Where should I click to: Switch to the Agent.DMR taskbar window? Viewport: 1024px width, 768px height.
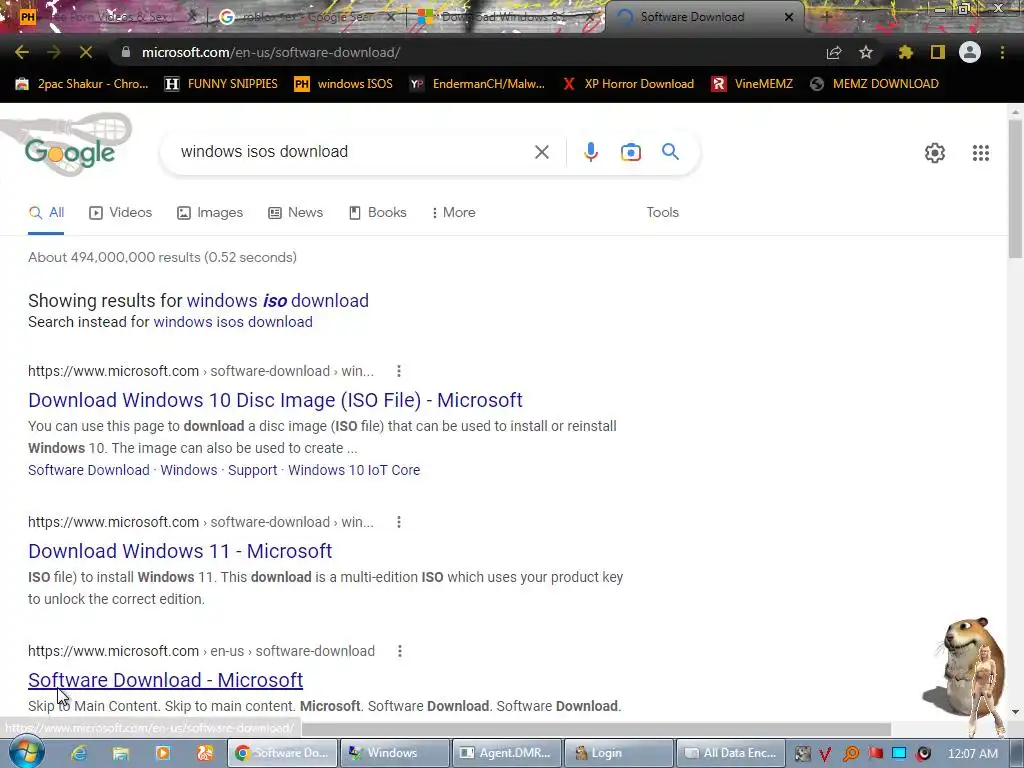point(507,753)
